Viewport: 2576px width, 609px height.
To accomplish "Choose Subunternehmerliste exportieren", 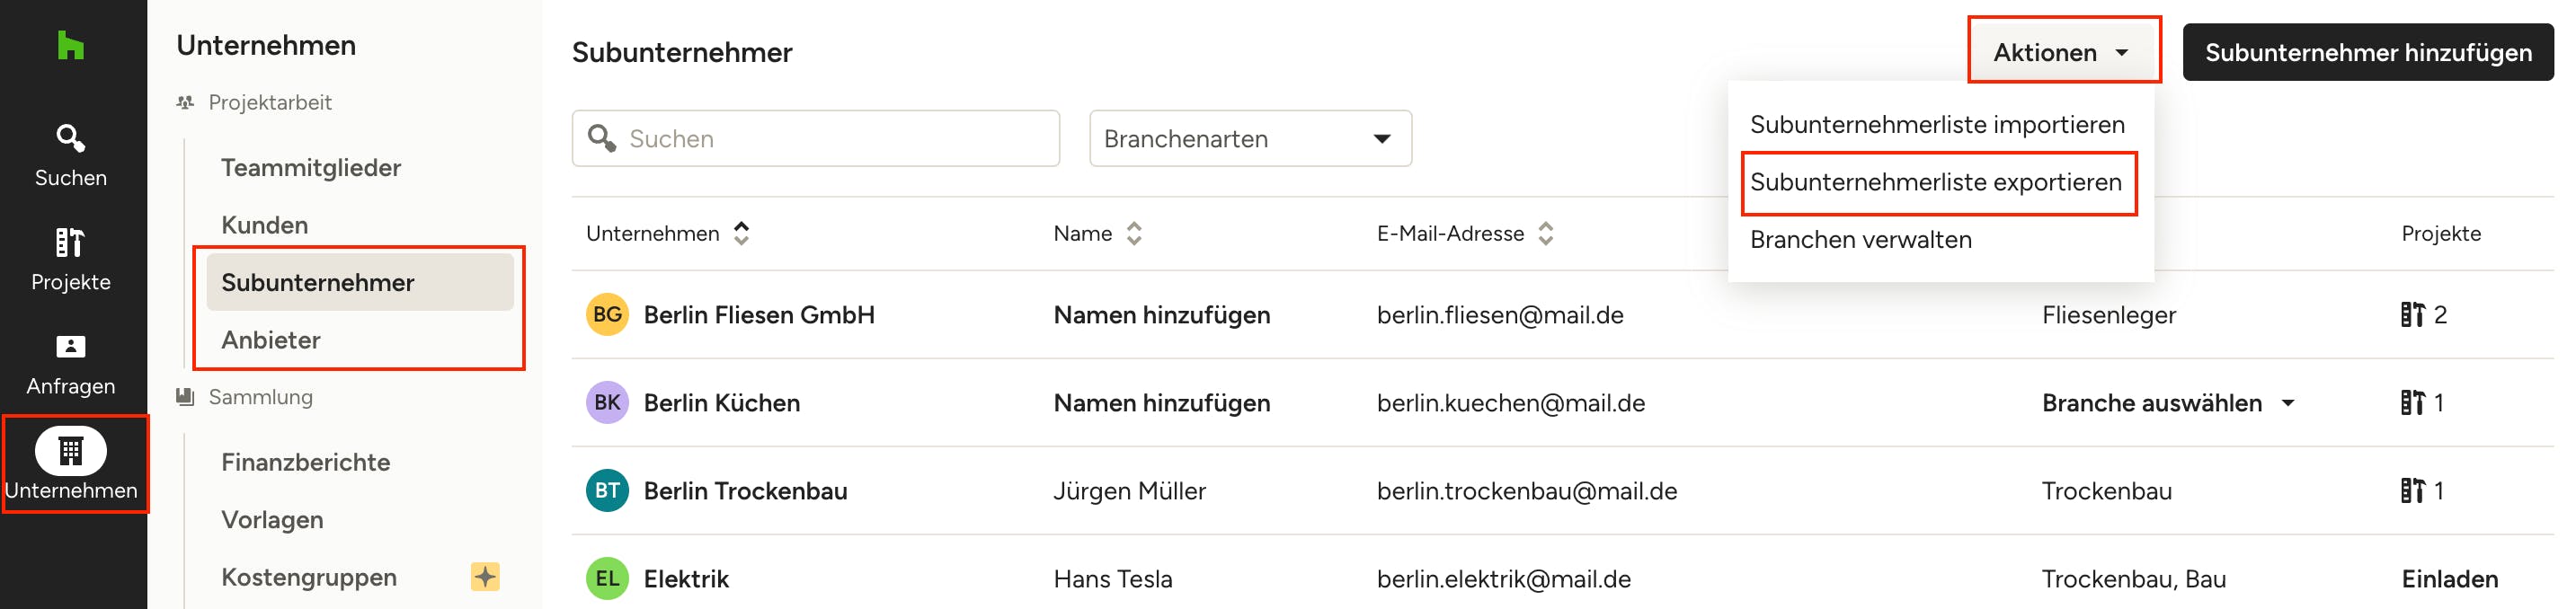I will point(1936,182).
